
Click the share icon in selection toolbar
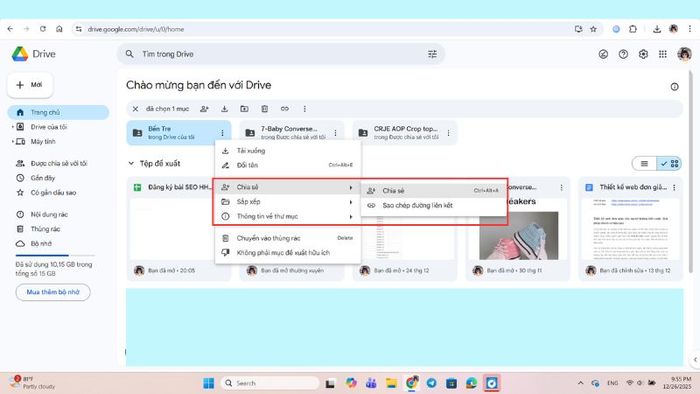coord(204,109)
